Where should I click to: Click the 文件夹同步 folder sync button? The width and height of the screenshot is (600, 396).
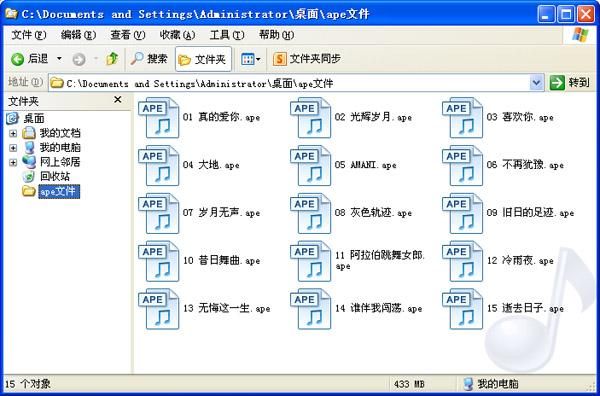[307, 59]
